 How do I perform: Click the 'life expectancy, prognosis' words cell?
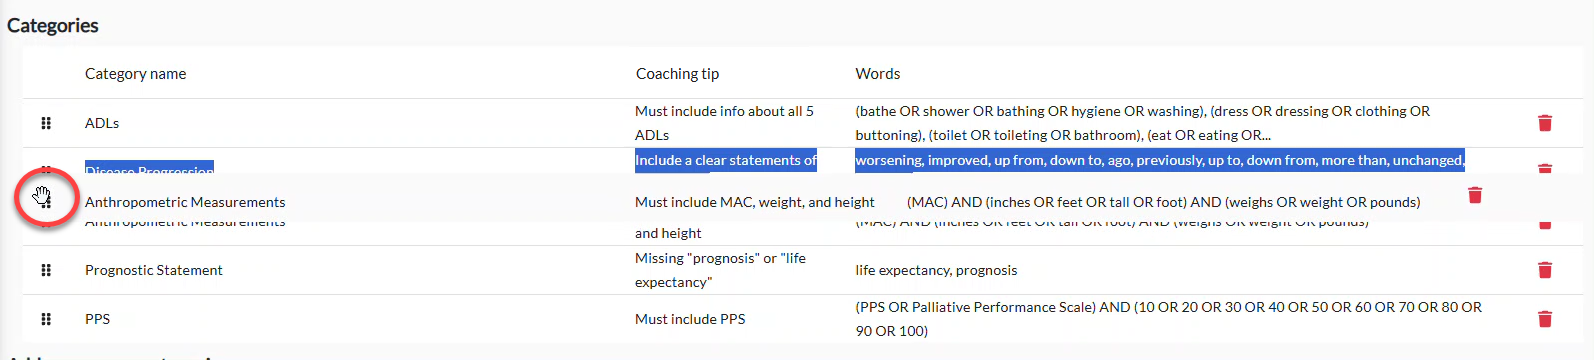(x=936, y=270)
